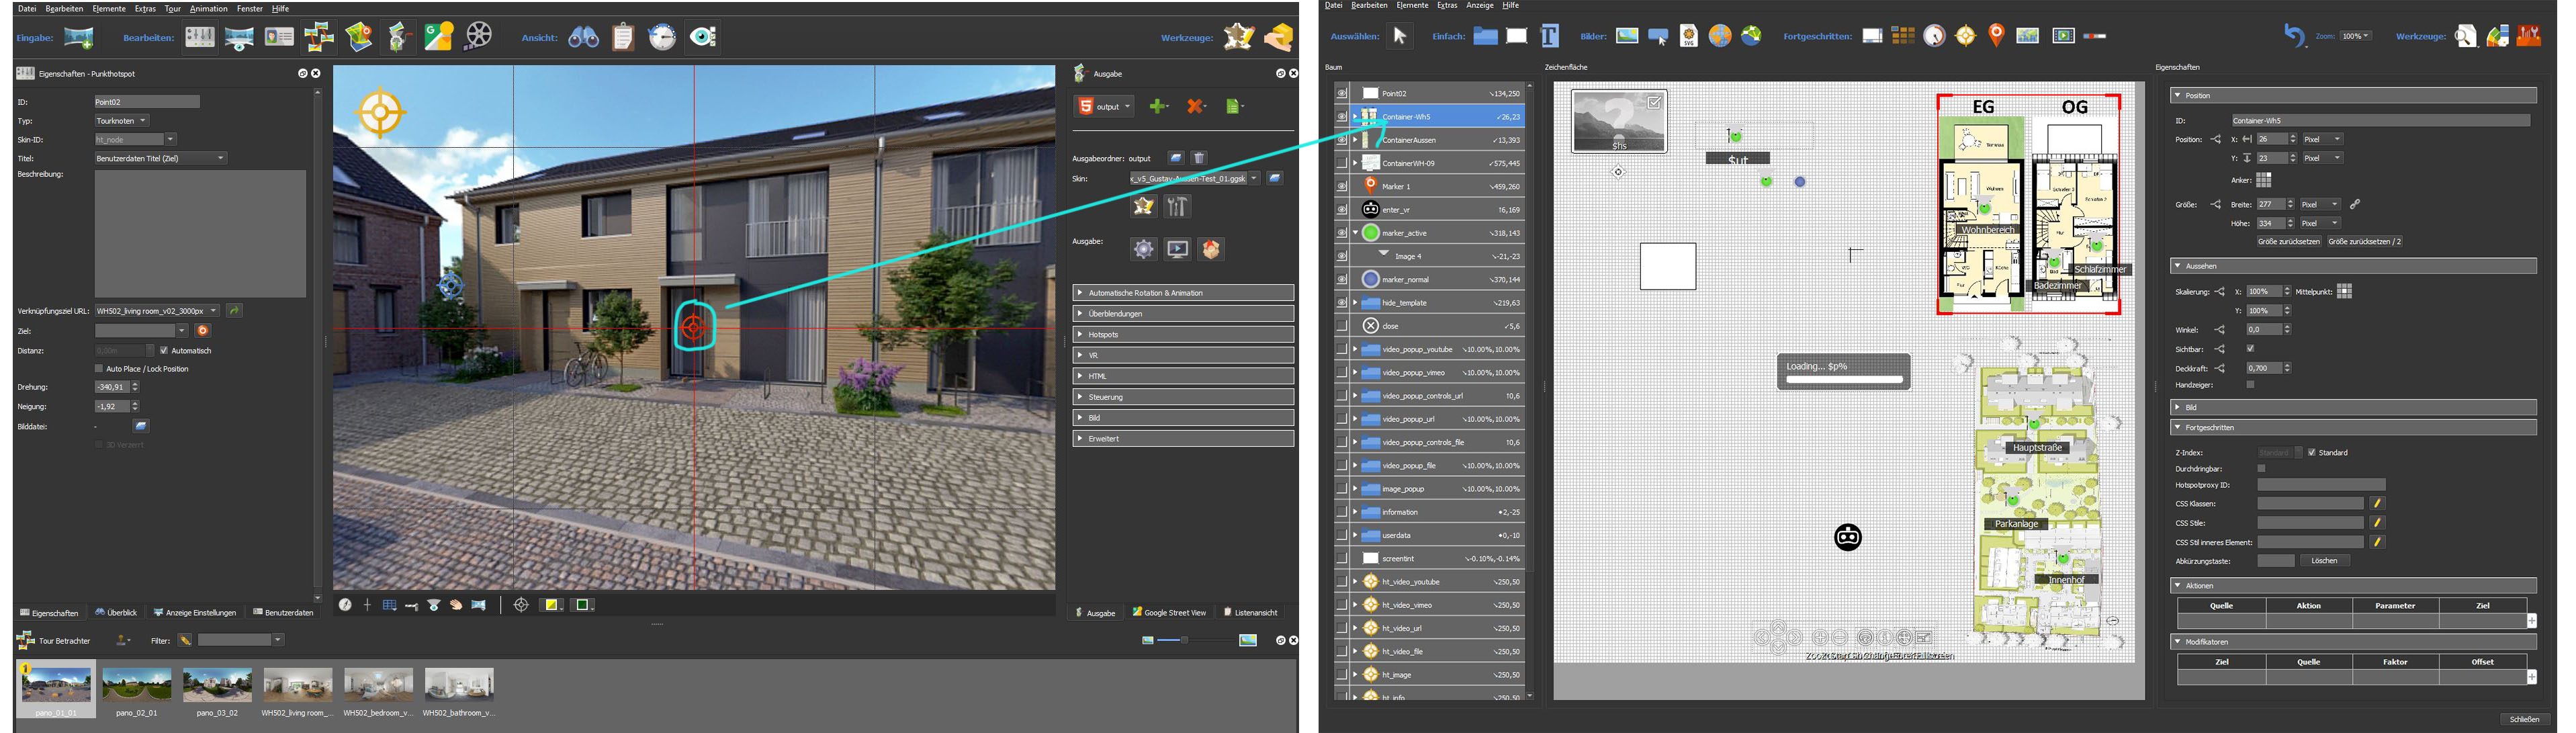
Task: Open the output format dropdown
Action: (x=1105, y=106)
